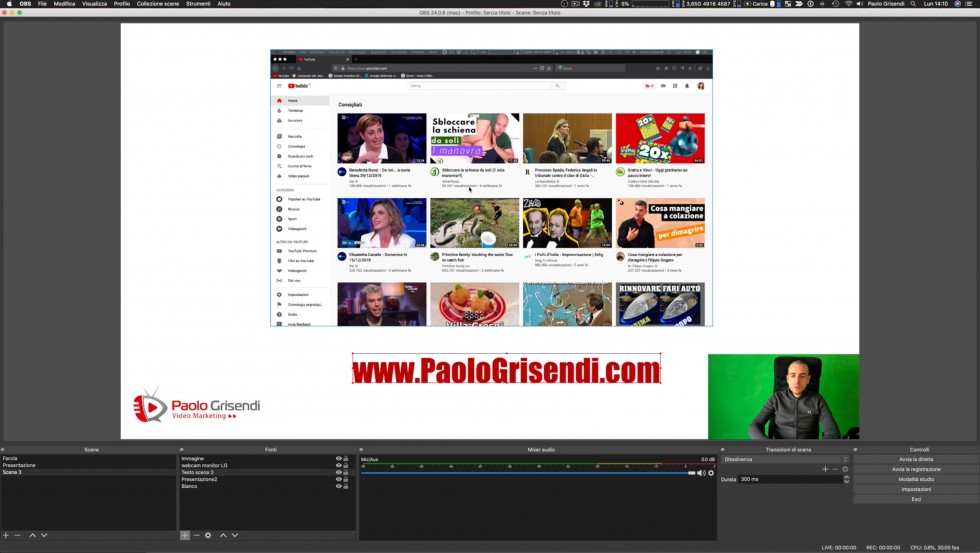
Task: Open the Visualizza menu
Action: point(94,4)
